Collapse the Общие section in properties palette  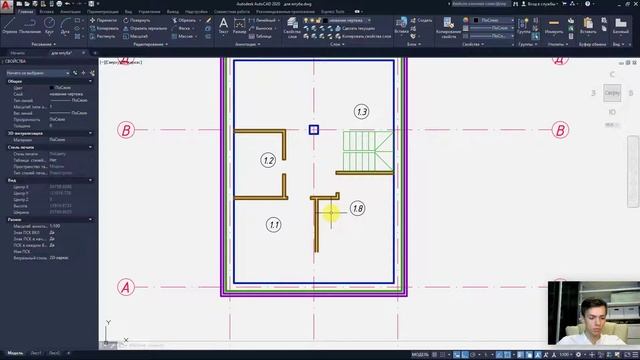point(91,81)
